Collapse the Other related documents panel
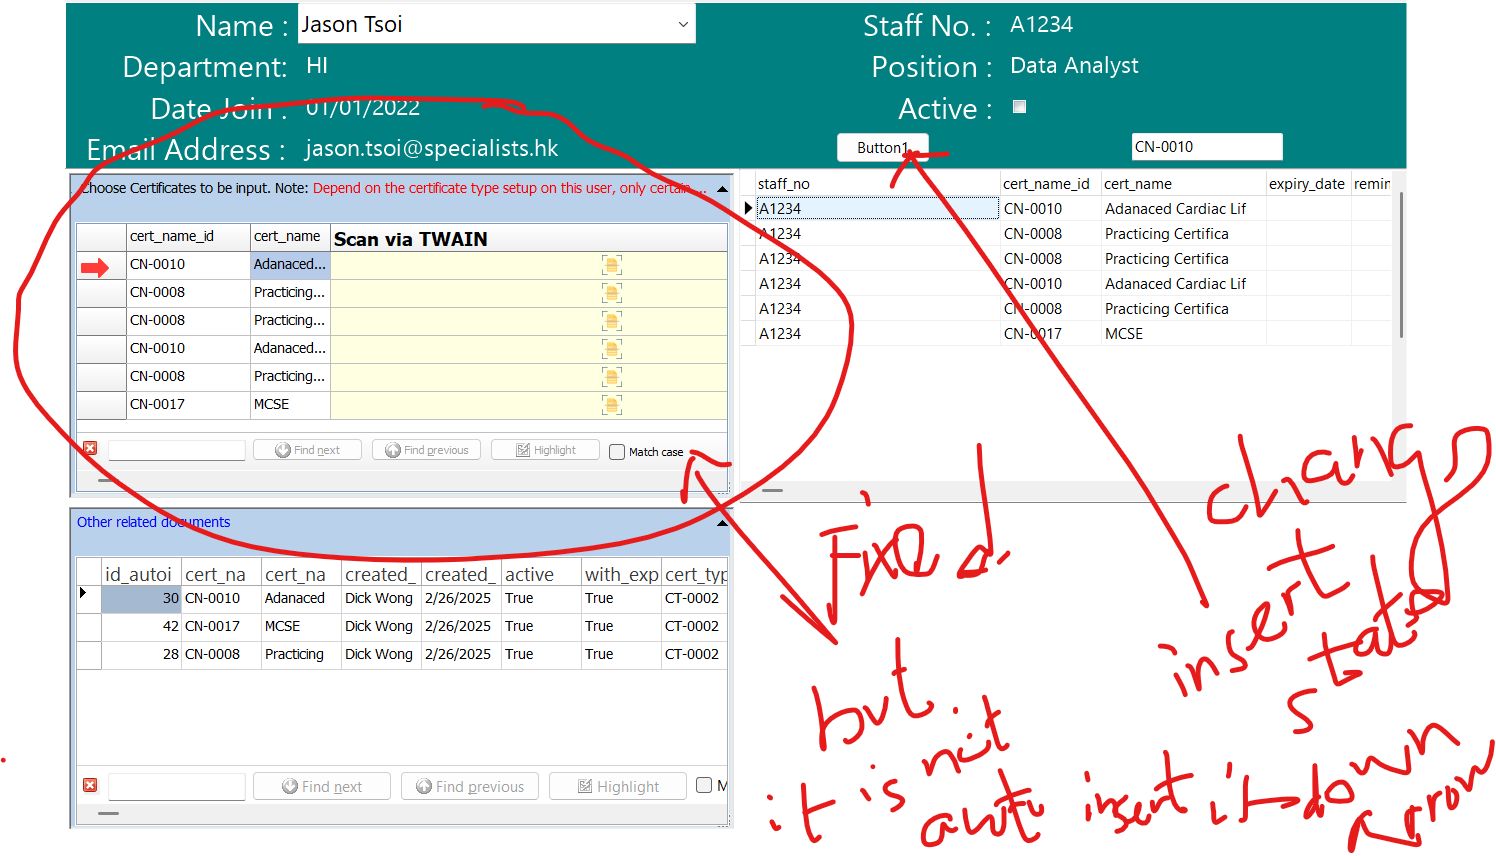Screen dimensions: 1496x856 (722, 522)
